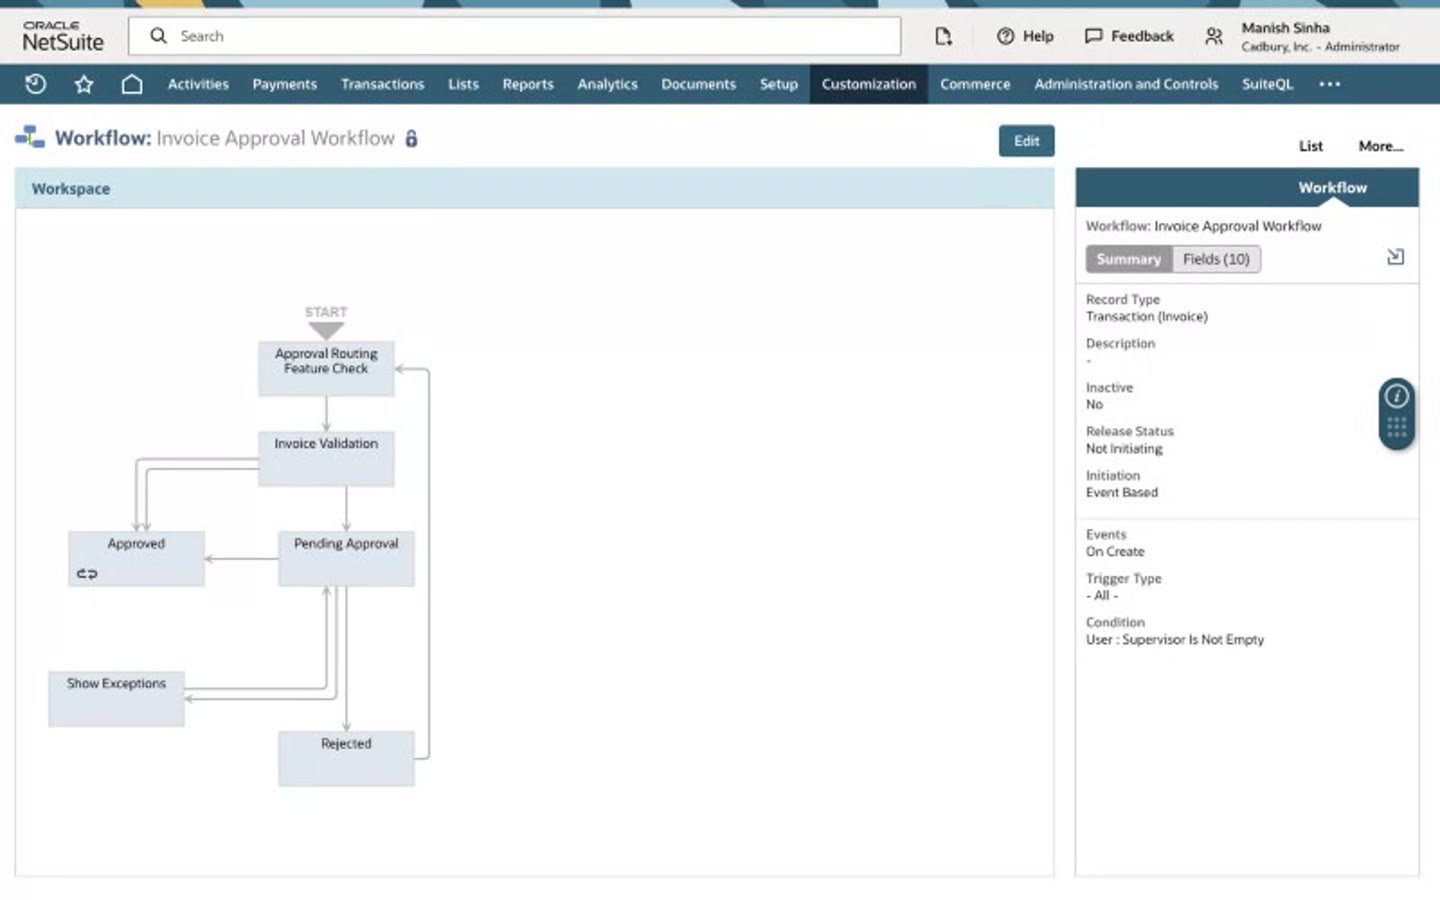Click the 'Event Based' initiation value
This screenshot has width=1440, height=900.
pyautogui.click(x=1122, y=493)
